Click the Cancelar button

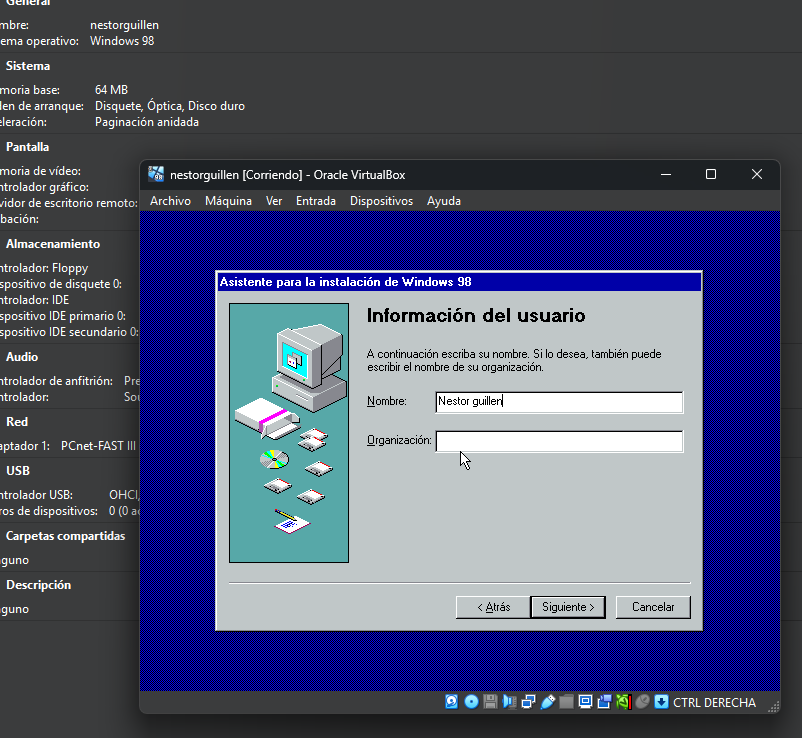(653, 607)
